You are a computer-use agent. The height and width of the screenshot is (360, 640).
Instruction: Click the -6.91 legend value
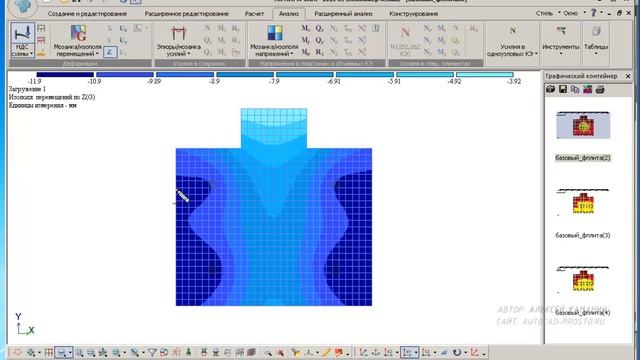pyautogui.click(x=334, y=82)
